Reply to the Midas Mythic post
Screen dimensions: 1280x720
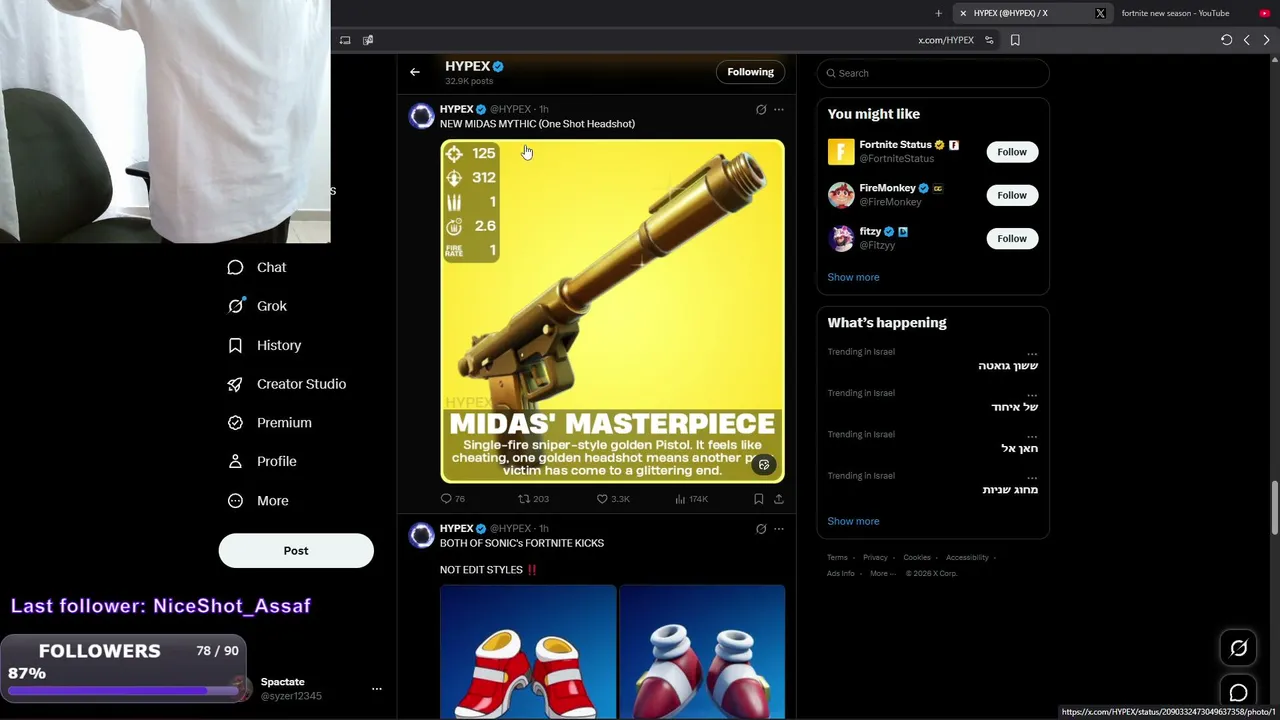pos(453,498)
